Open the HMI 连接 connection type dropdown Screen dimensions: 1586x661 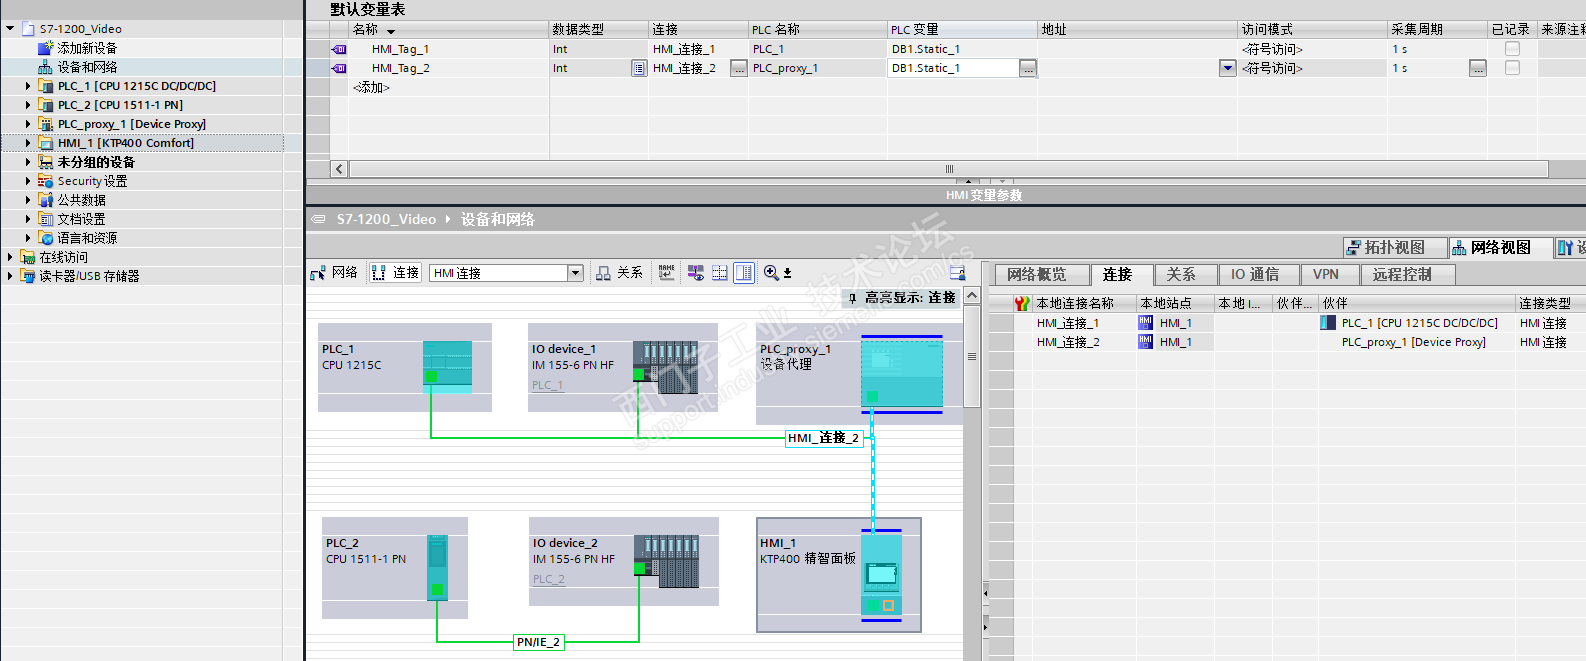574,273
